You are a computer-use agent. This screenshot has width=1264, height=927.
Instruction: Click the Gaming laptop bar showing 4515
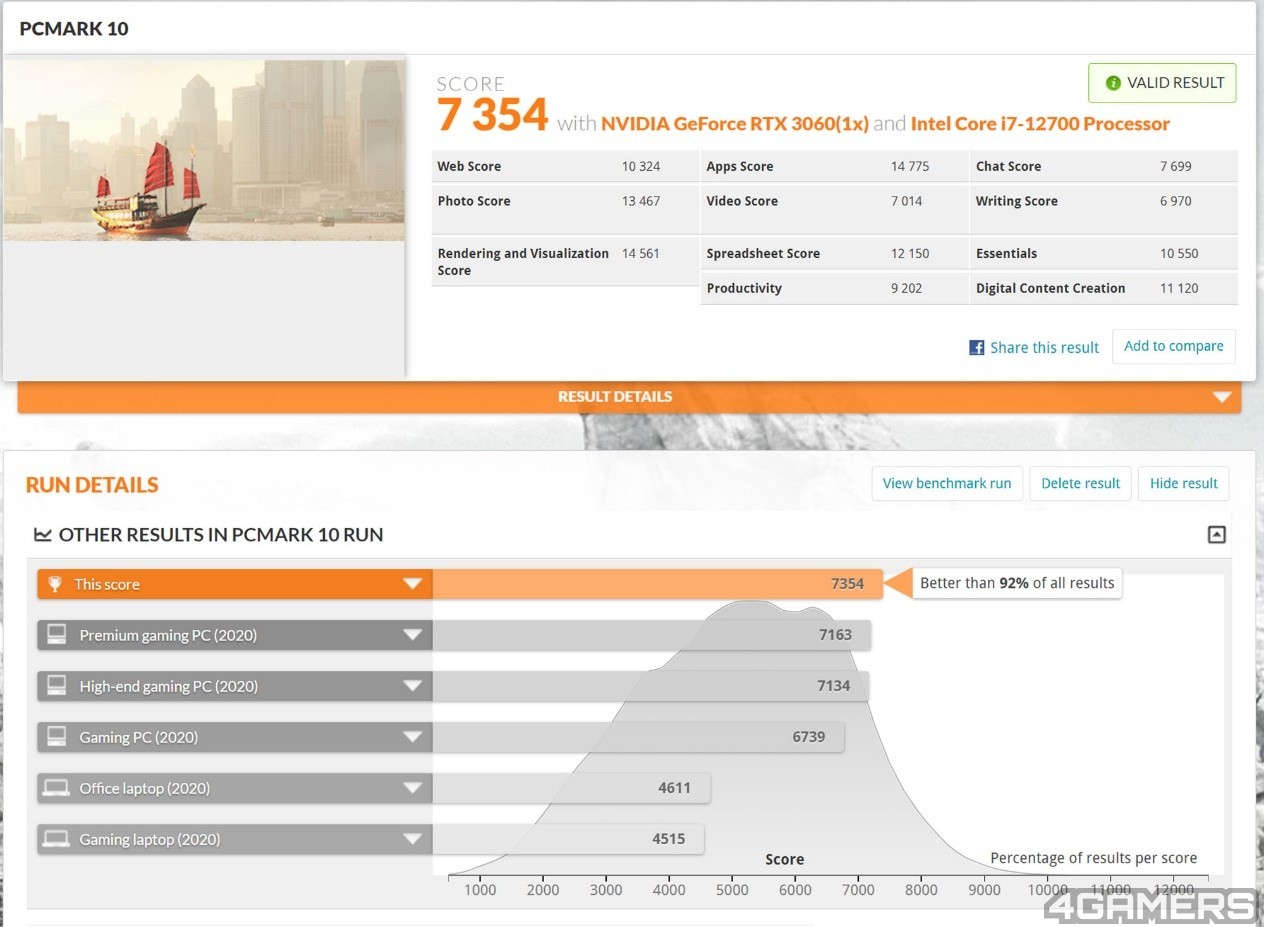coord(568,839)
